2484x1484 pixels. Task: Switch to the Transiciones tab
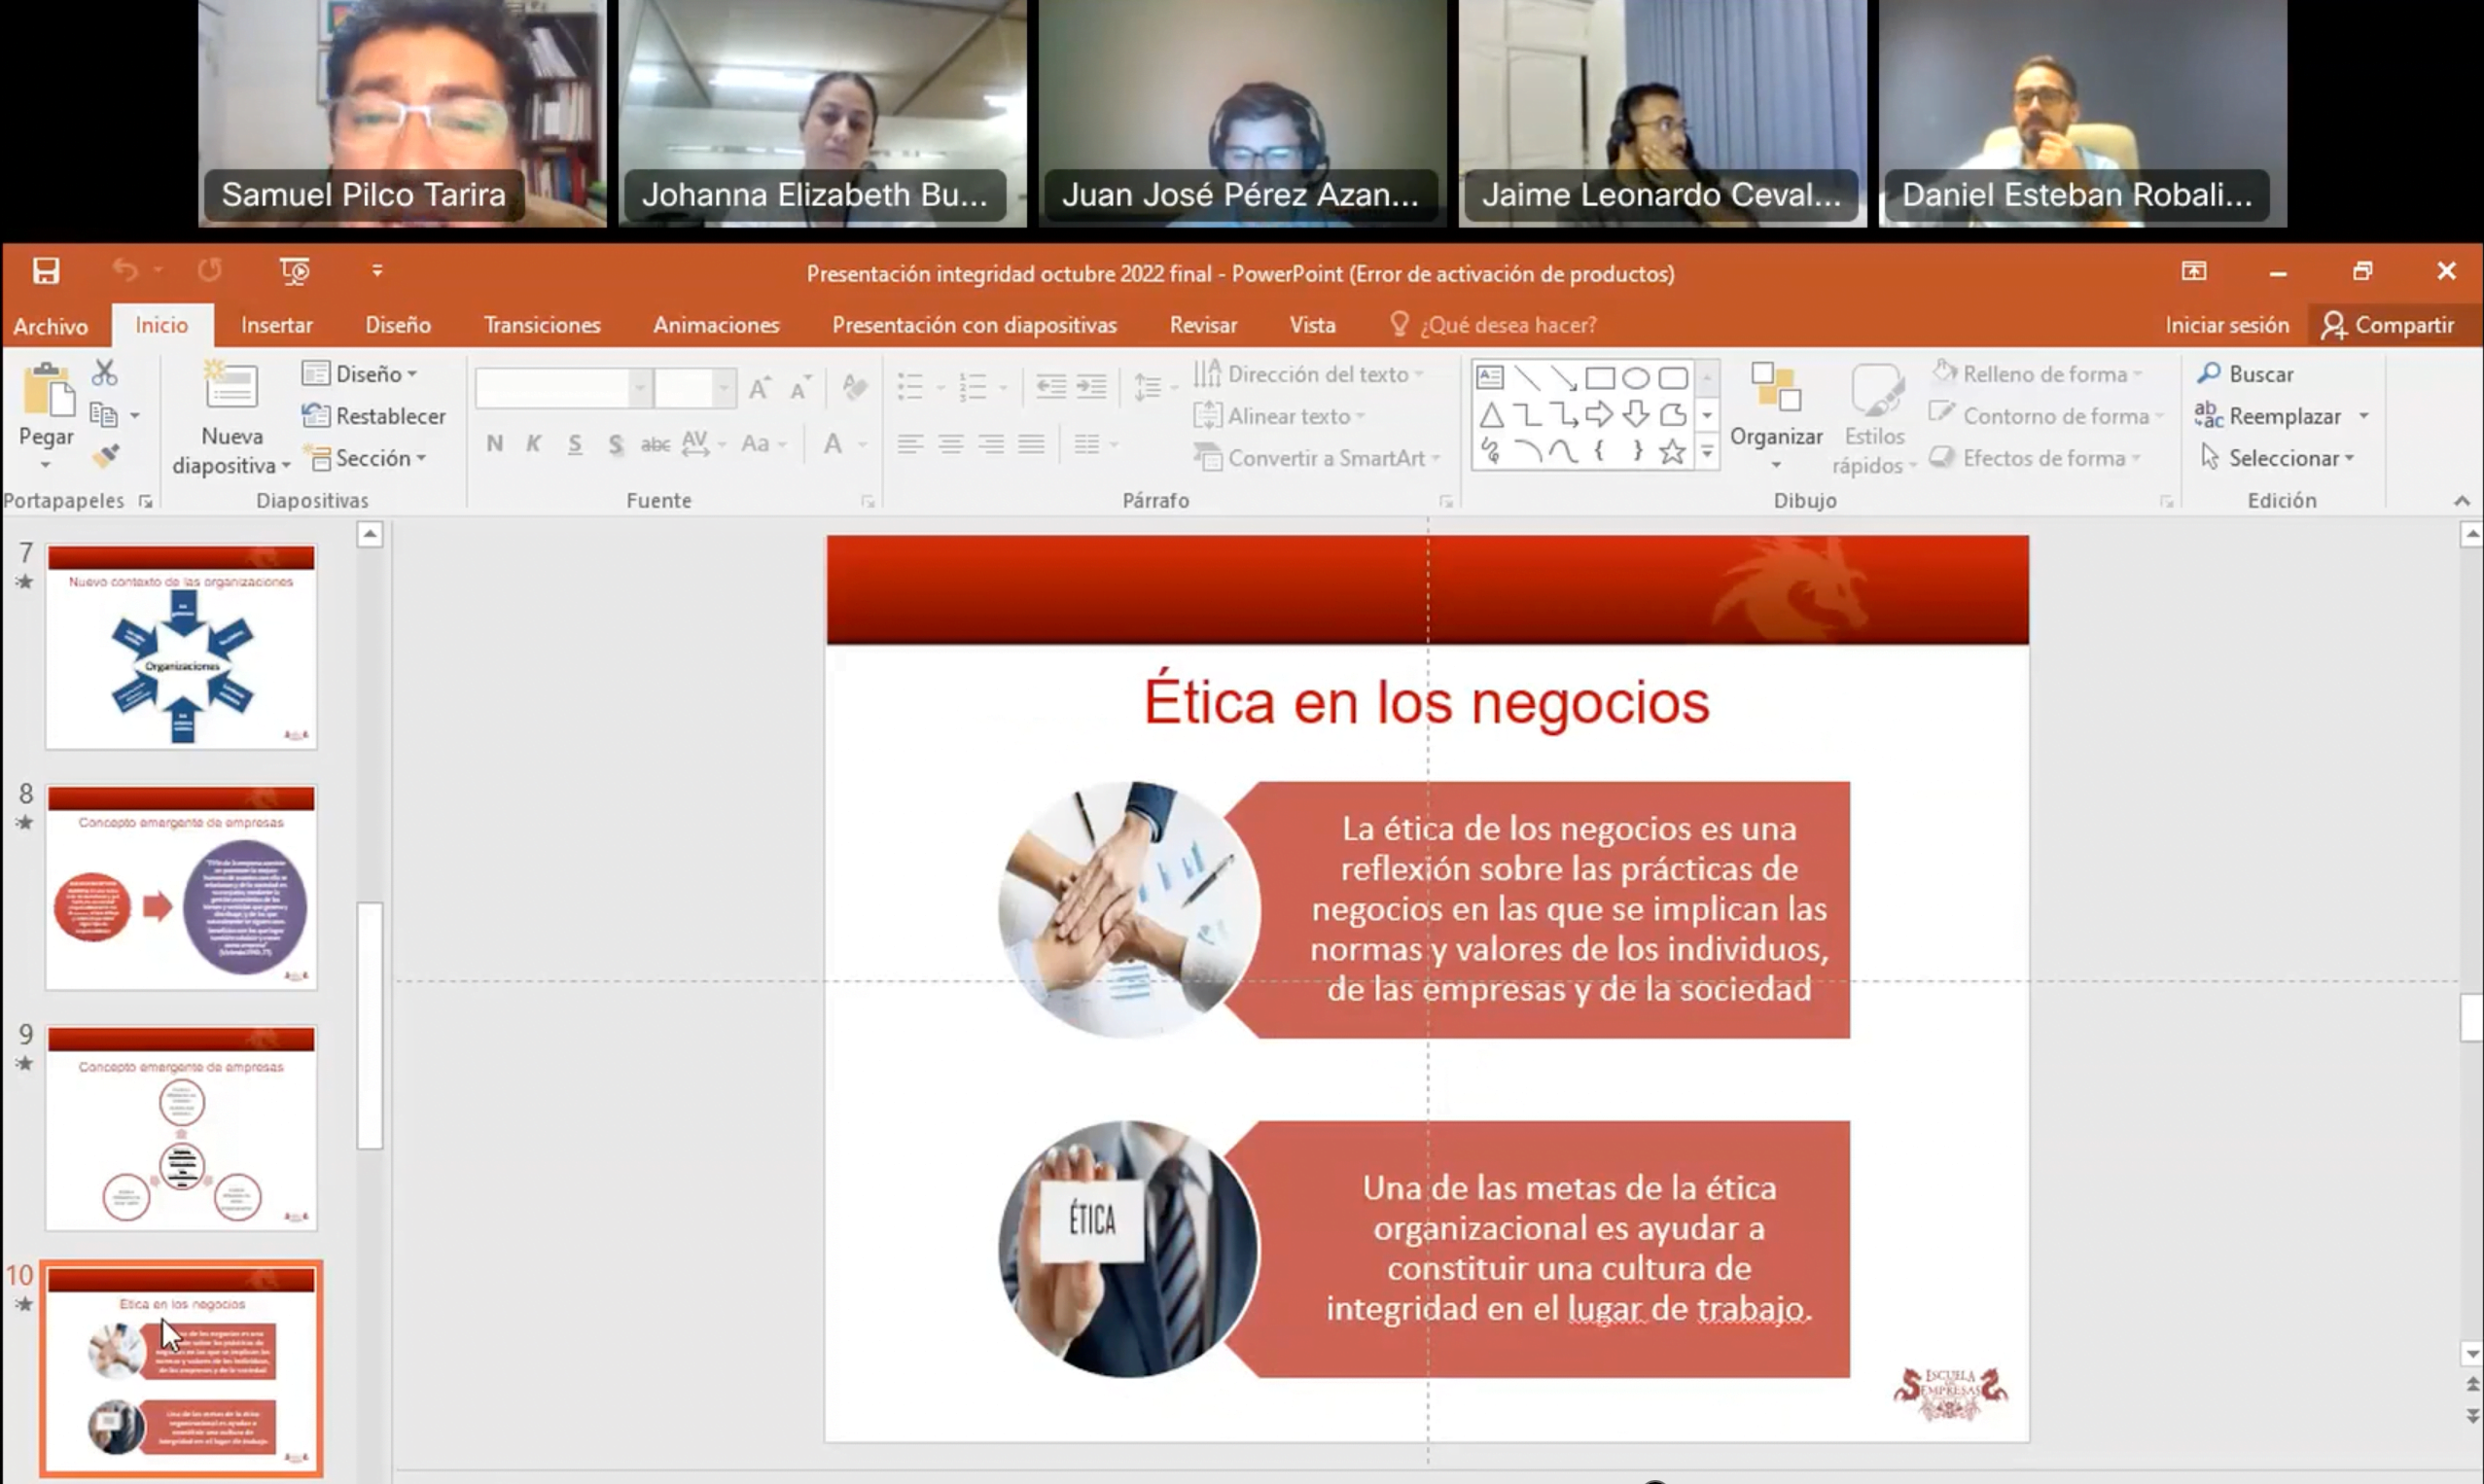[542, 325]
